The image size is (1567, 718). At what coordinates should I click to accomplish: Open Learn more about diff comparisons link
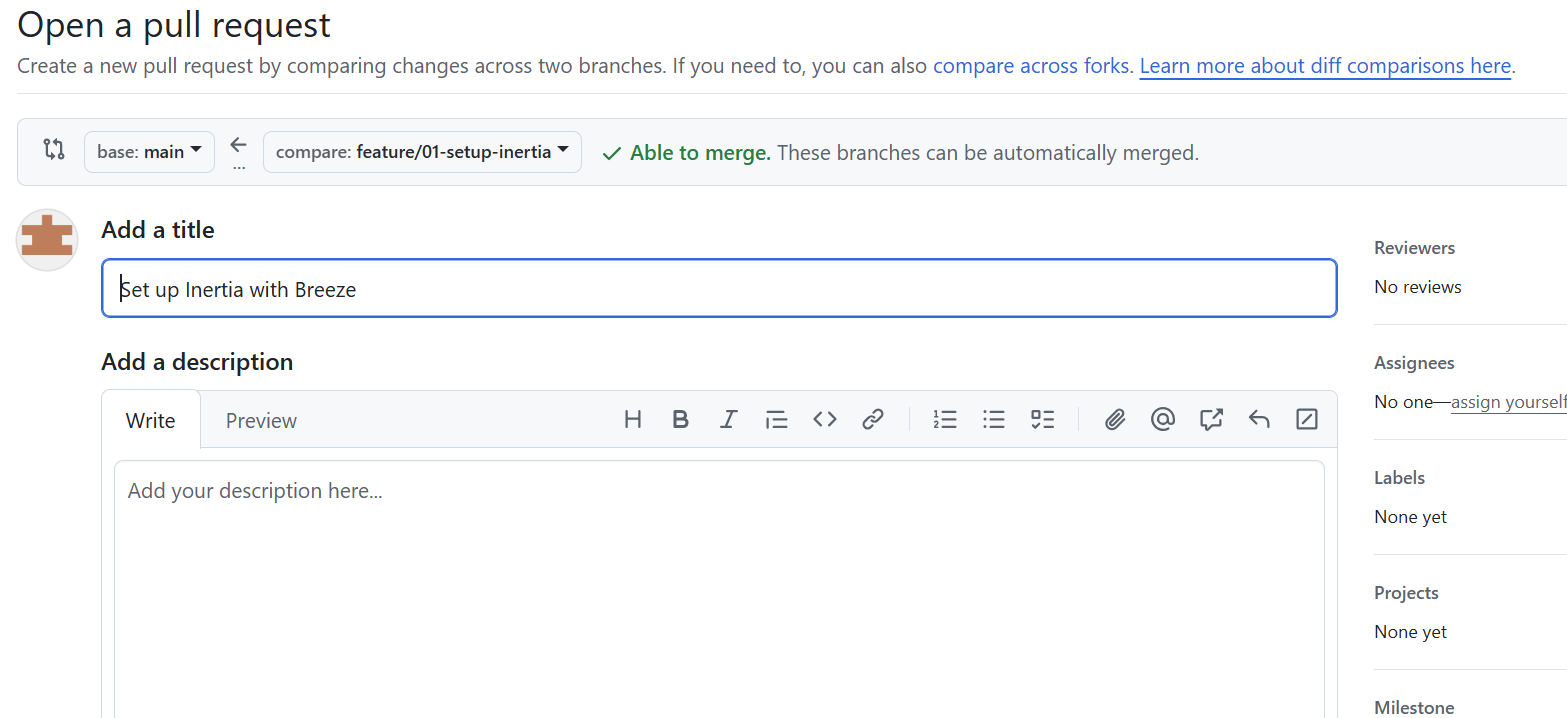1325,66
